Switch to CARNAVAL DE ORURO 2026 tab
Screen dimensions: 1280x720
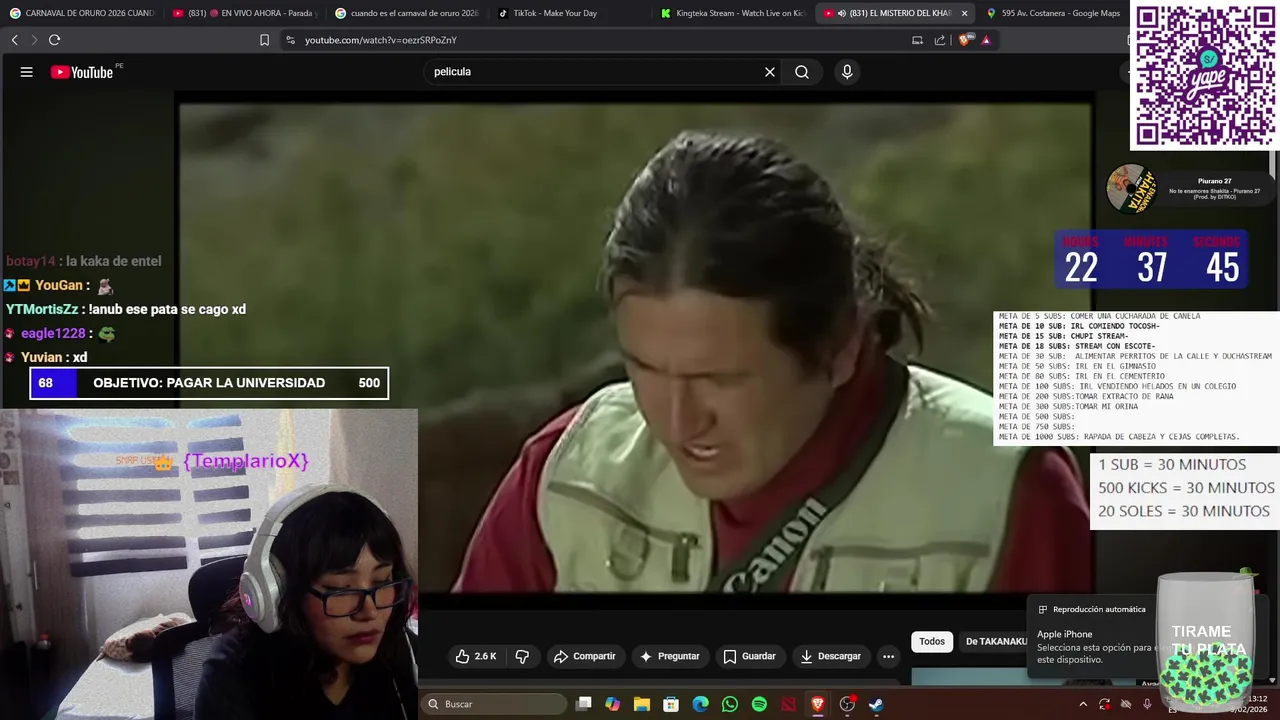coord(82,13)
